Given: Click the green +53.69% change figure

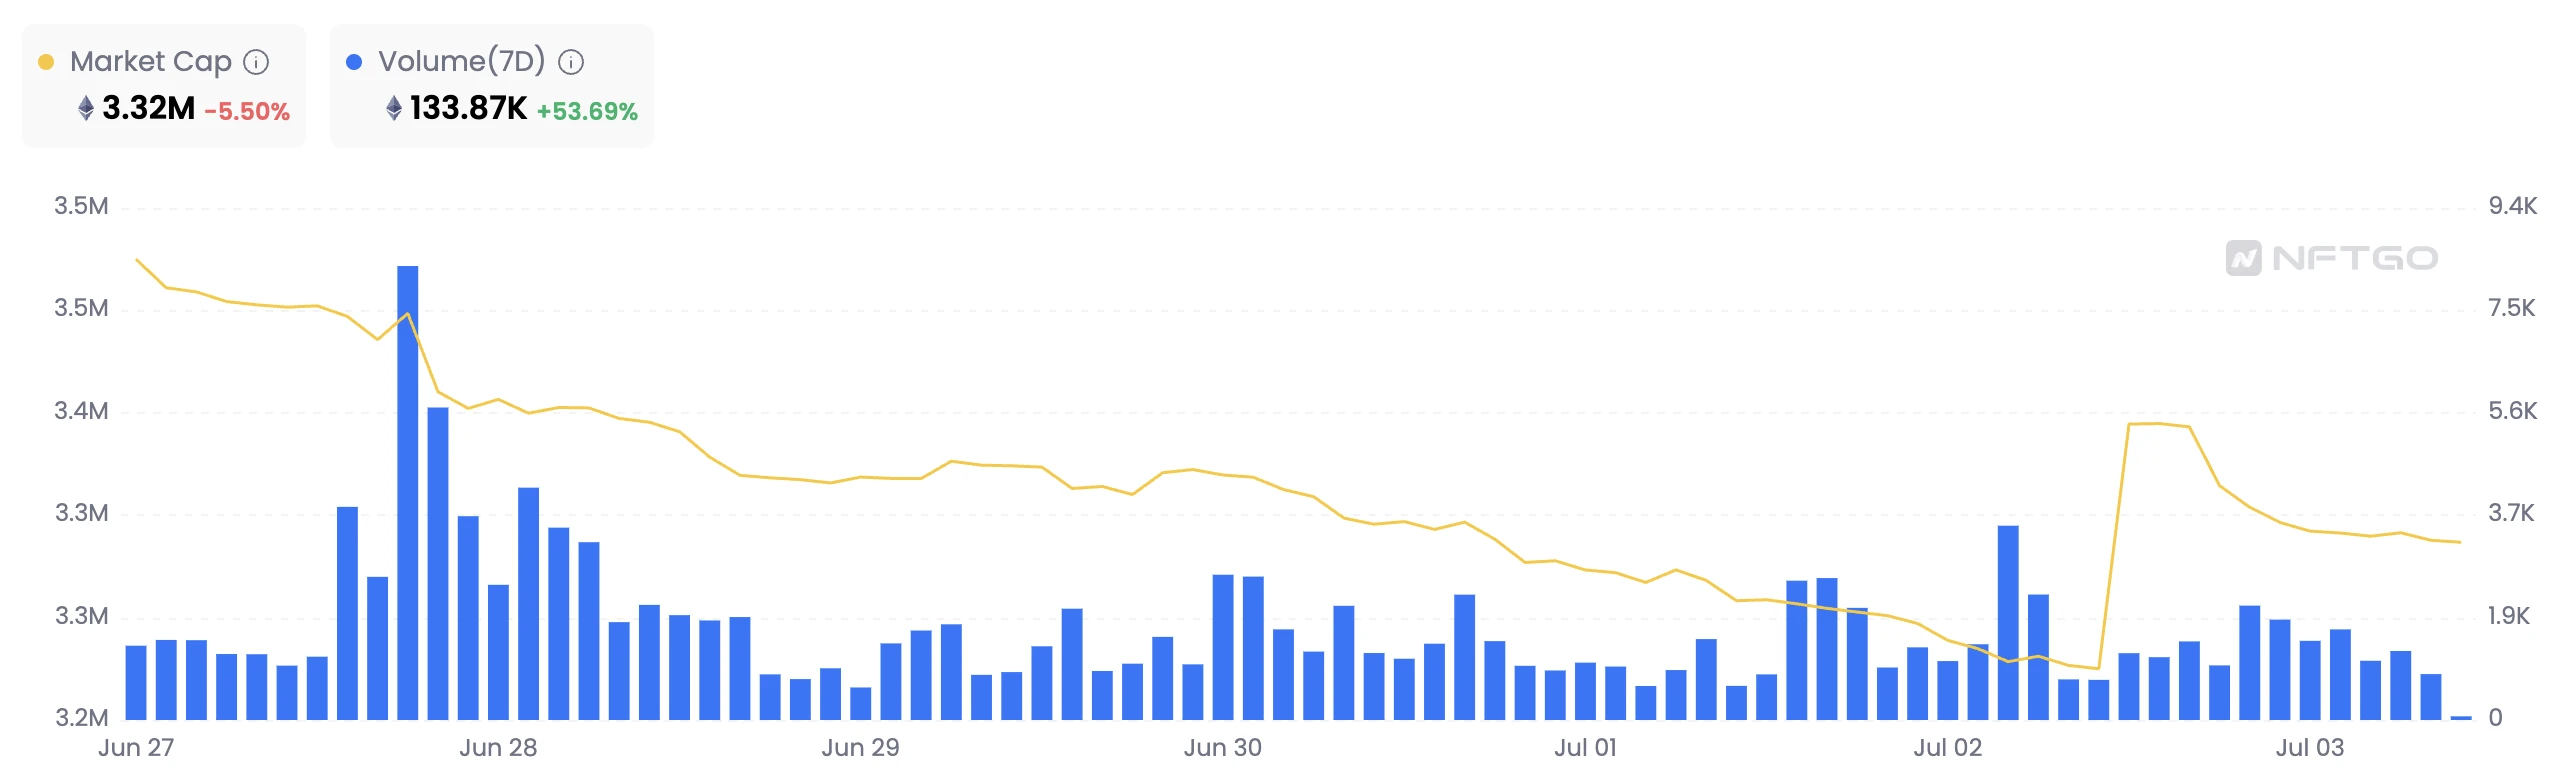Looking at the screenshot, I should pyautogui.click(x=587, y=111).
